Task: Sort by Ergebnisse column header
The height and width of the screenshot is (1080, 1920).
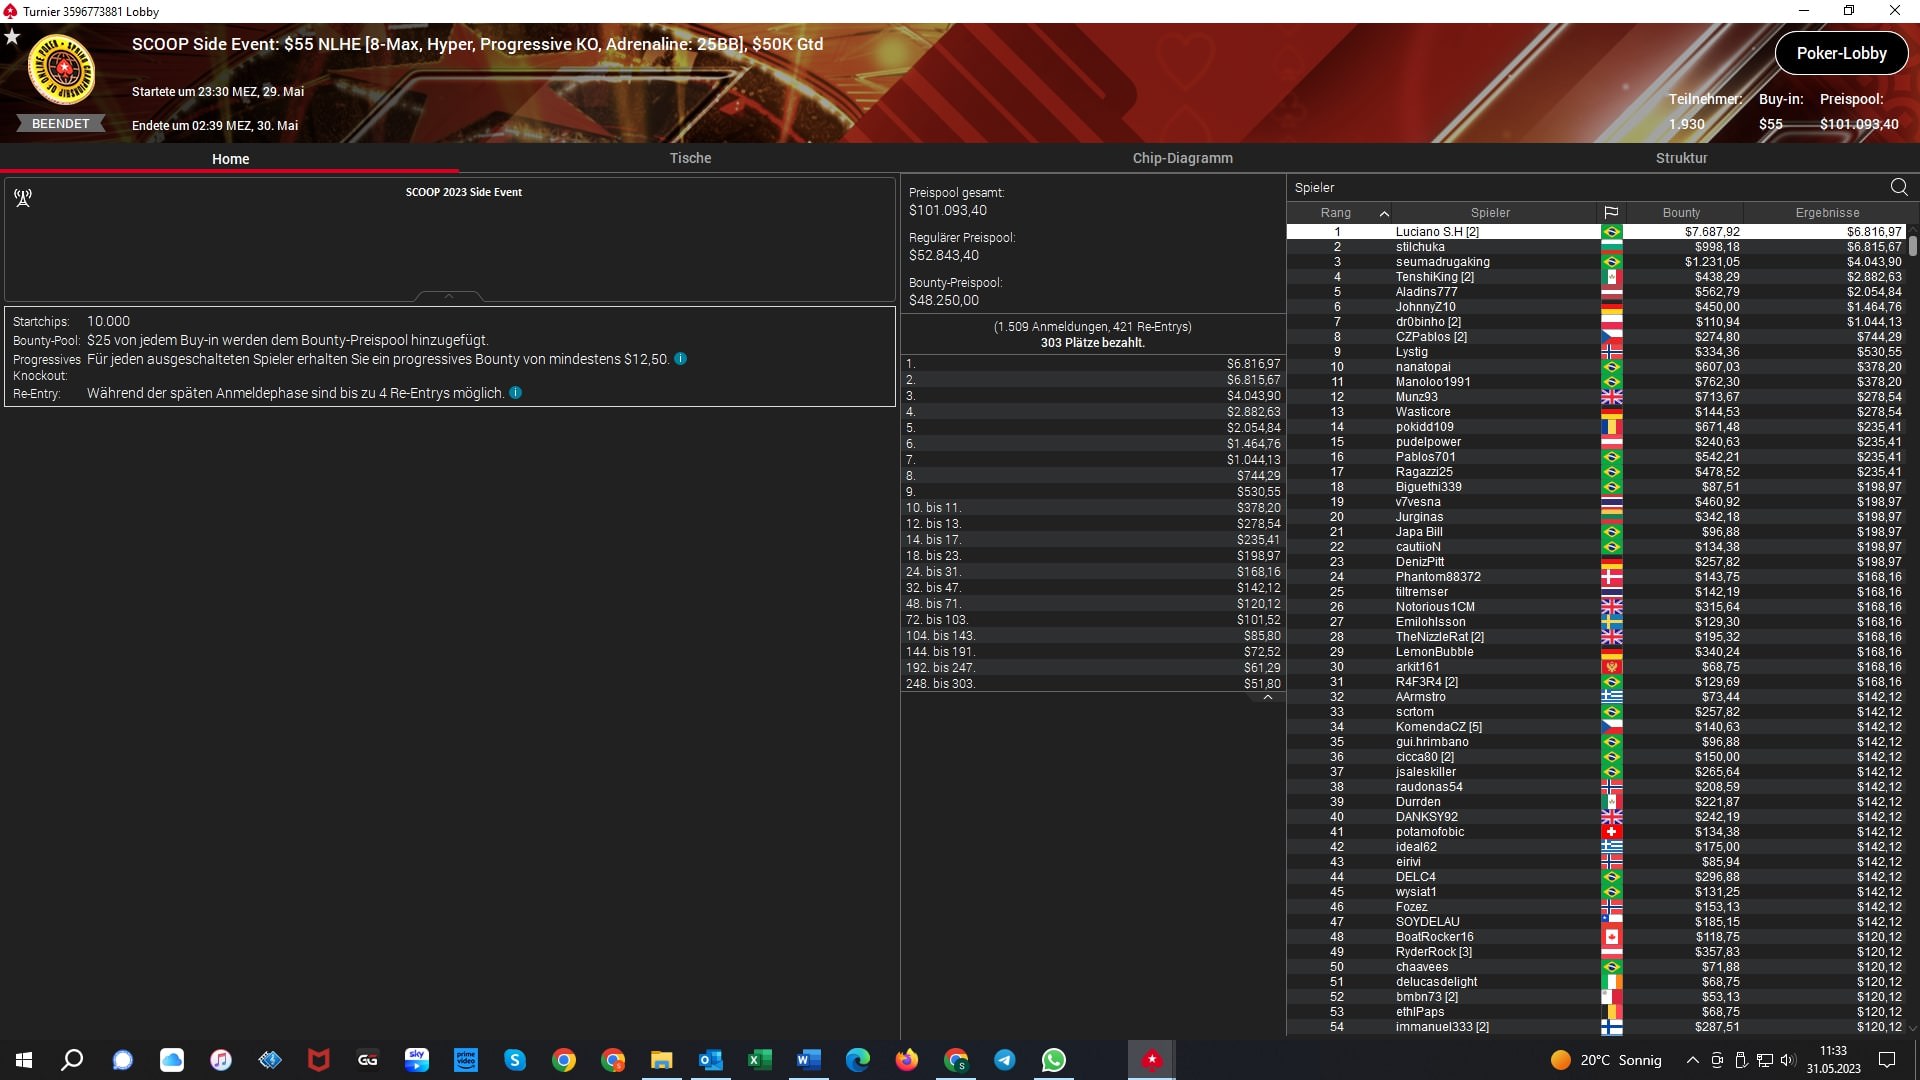Action: (1827, 213)
